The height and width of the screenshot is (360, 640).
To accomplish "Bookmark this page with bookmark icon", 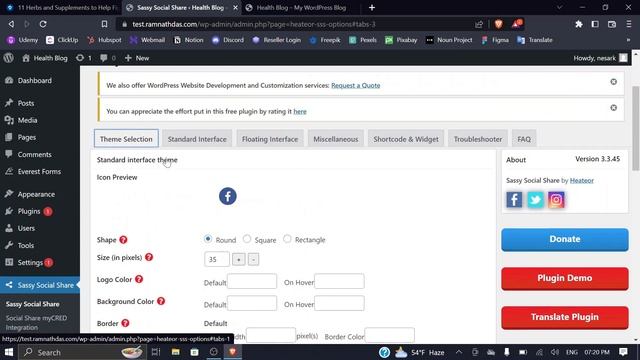I will pos(104,24).
